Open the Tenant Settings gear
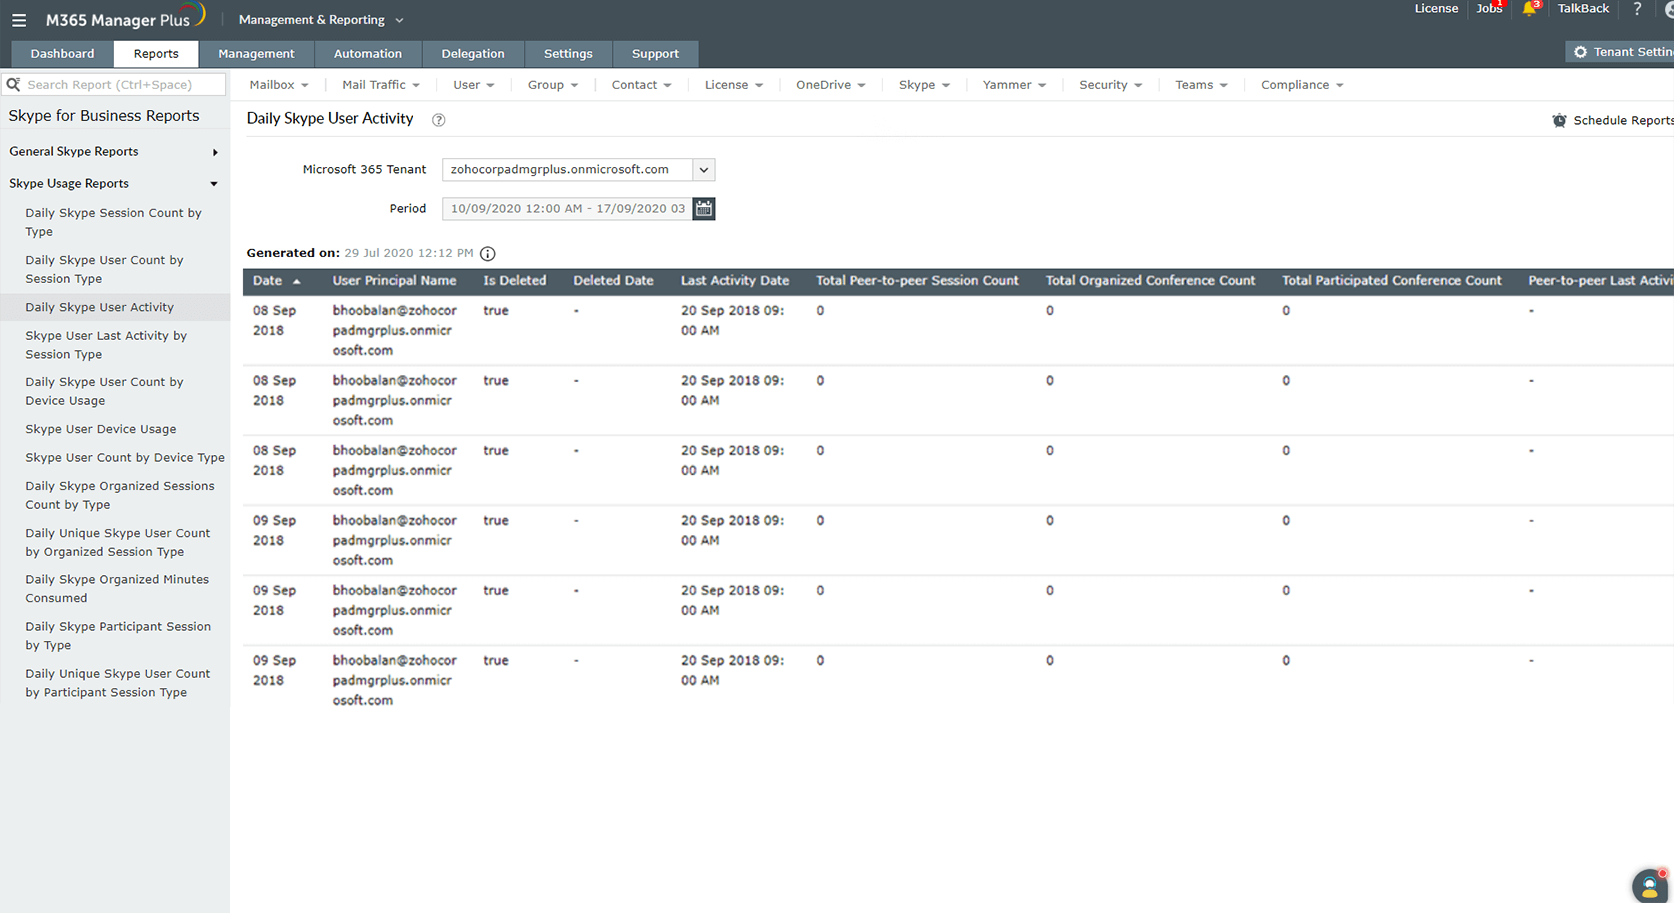 point(1581,50)
